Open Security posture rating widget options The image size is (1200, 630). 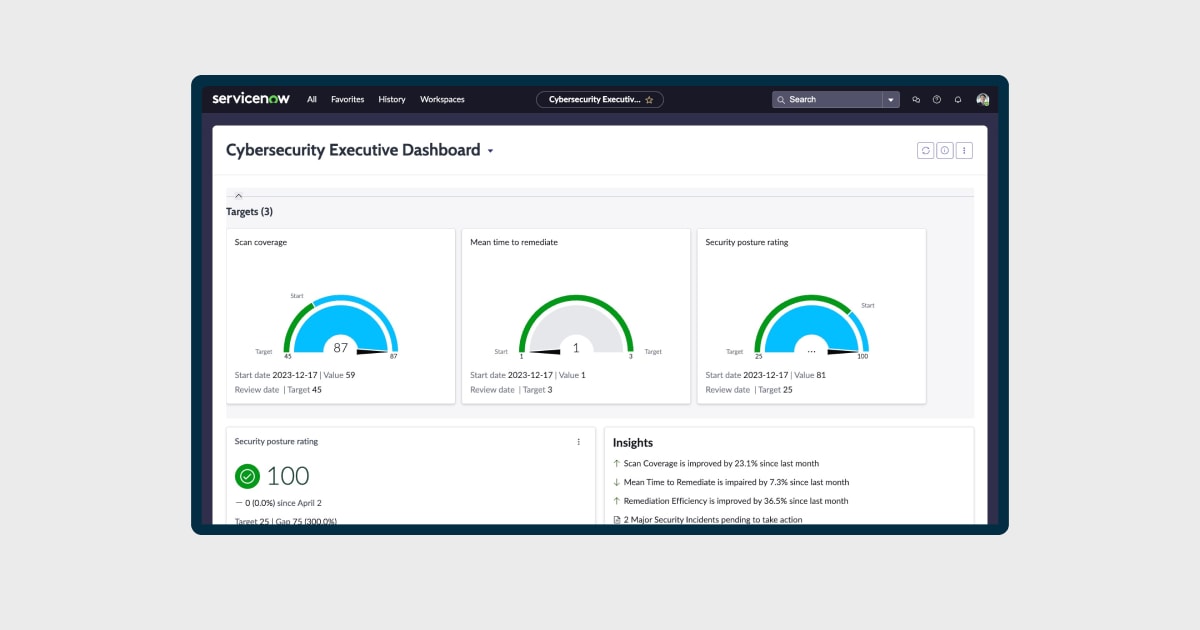(578, 441)
